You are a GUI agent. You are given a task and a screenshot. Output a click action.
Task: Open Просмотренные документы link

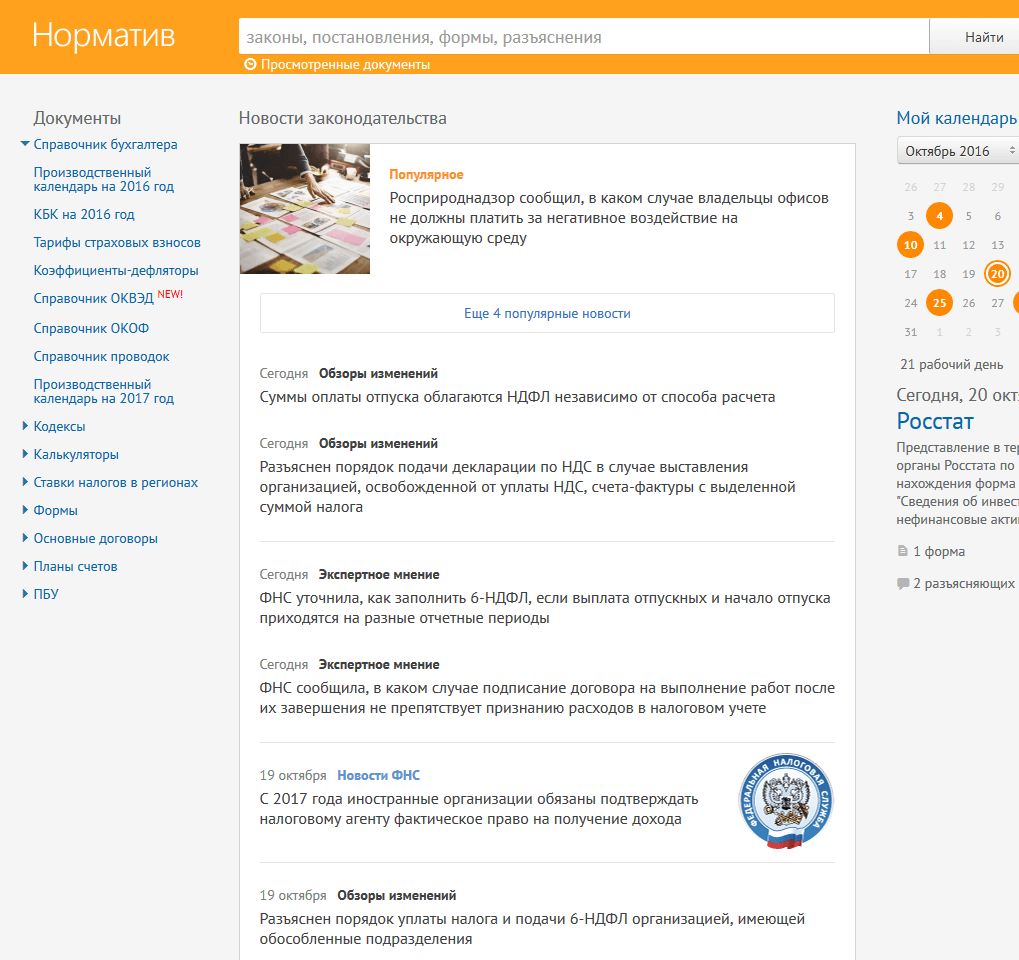345,64
